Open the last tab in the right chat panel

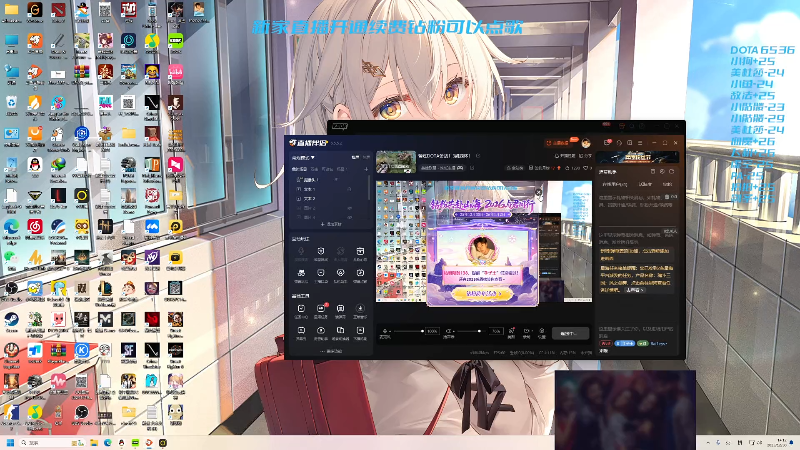[667, 184]
